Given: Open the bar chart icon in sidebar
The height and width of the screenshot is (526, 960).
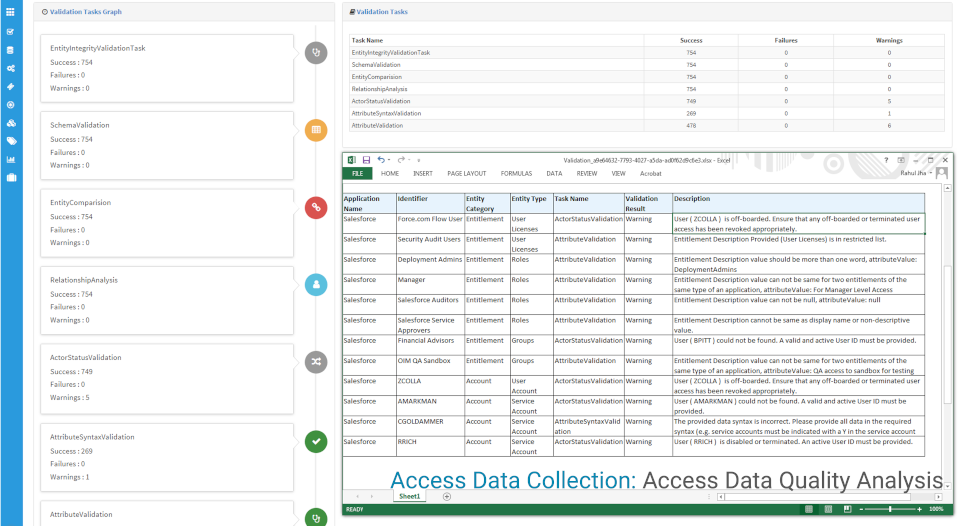Looking at the screenshot, I should pos(10,159).
